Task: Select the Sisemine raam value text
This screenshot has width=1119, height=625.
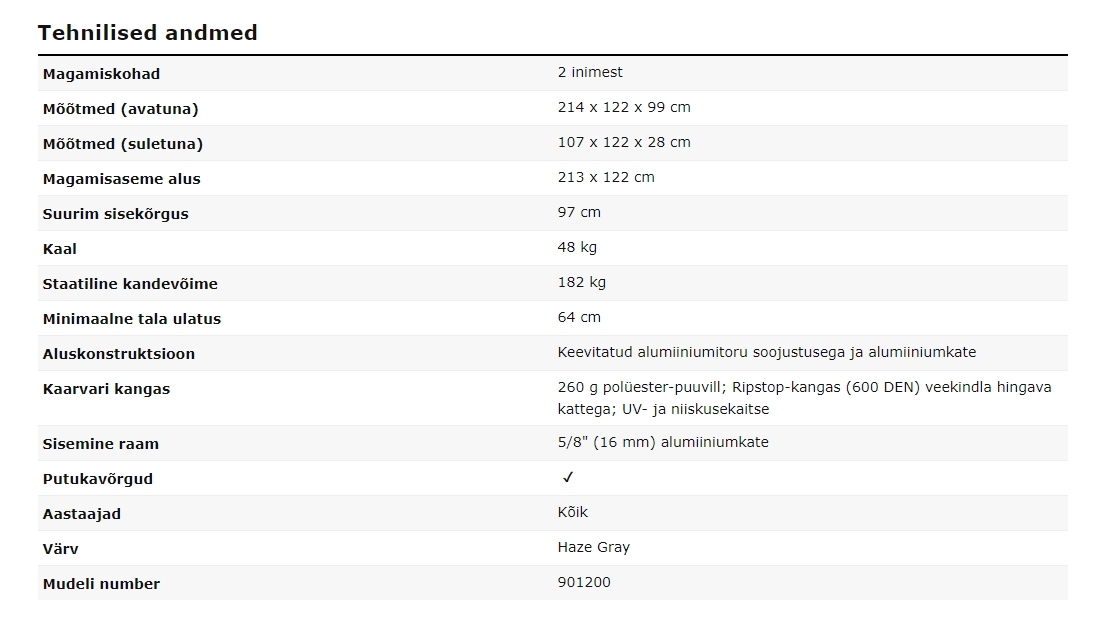Action: tap(663, 442)
